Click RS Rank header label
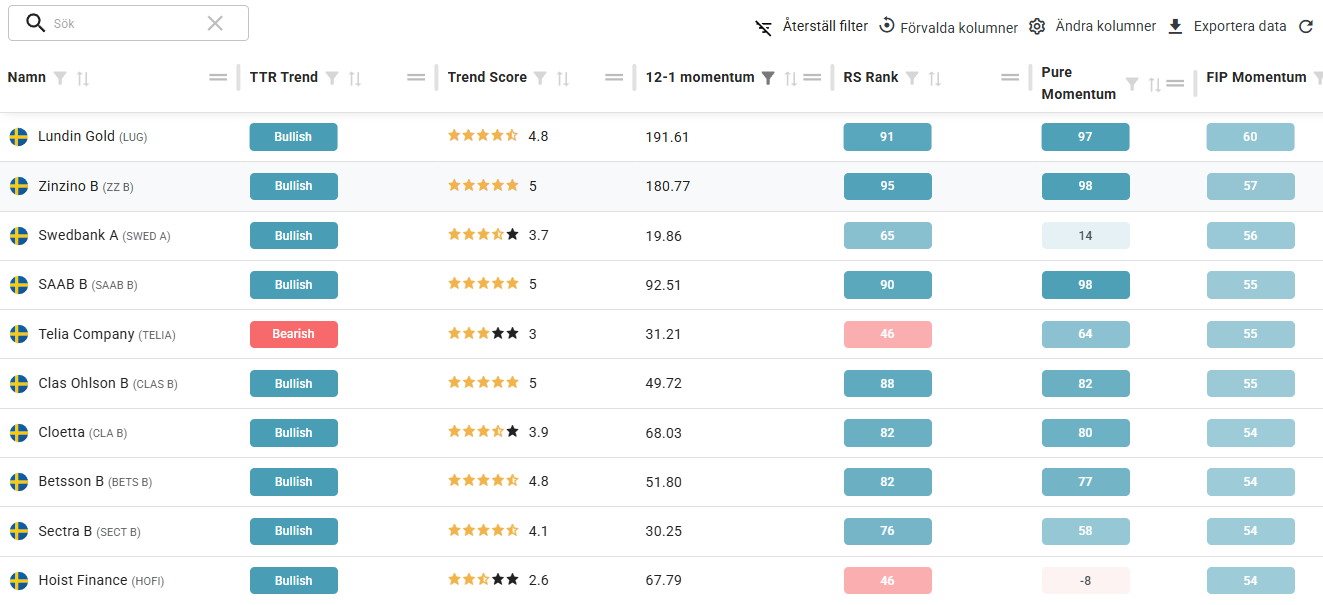1323x605 pixels. 871,77
